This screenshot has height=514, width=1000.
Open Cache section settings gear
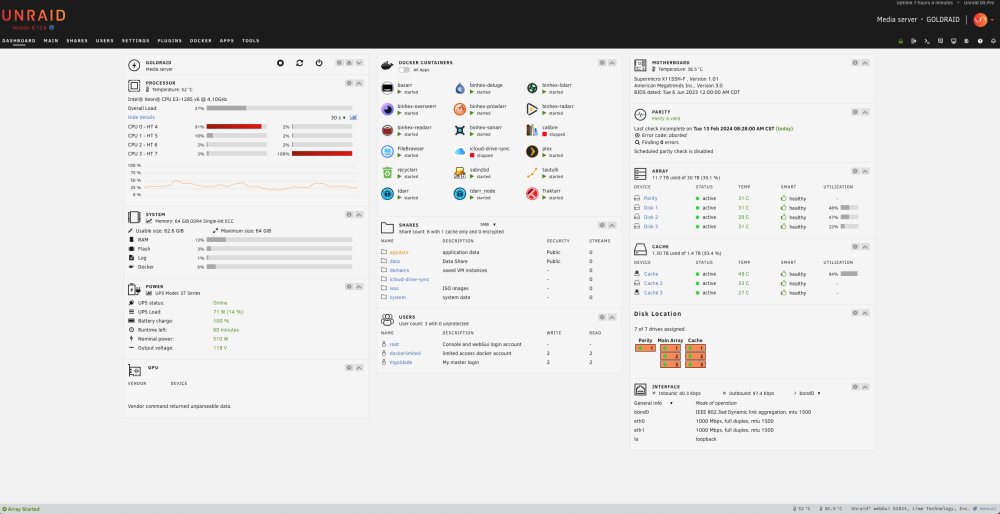tap(855, 246)
